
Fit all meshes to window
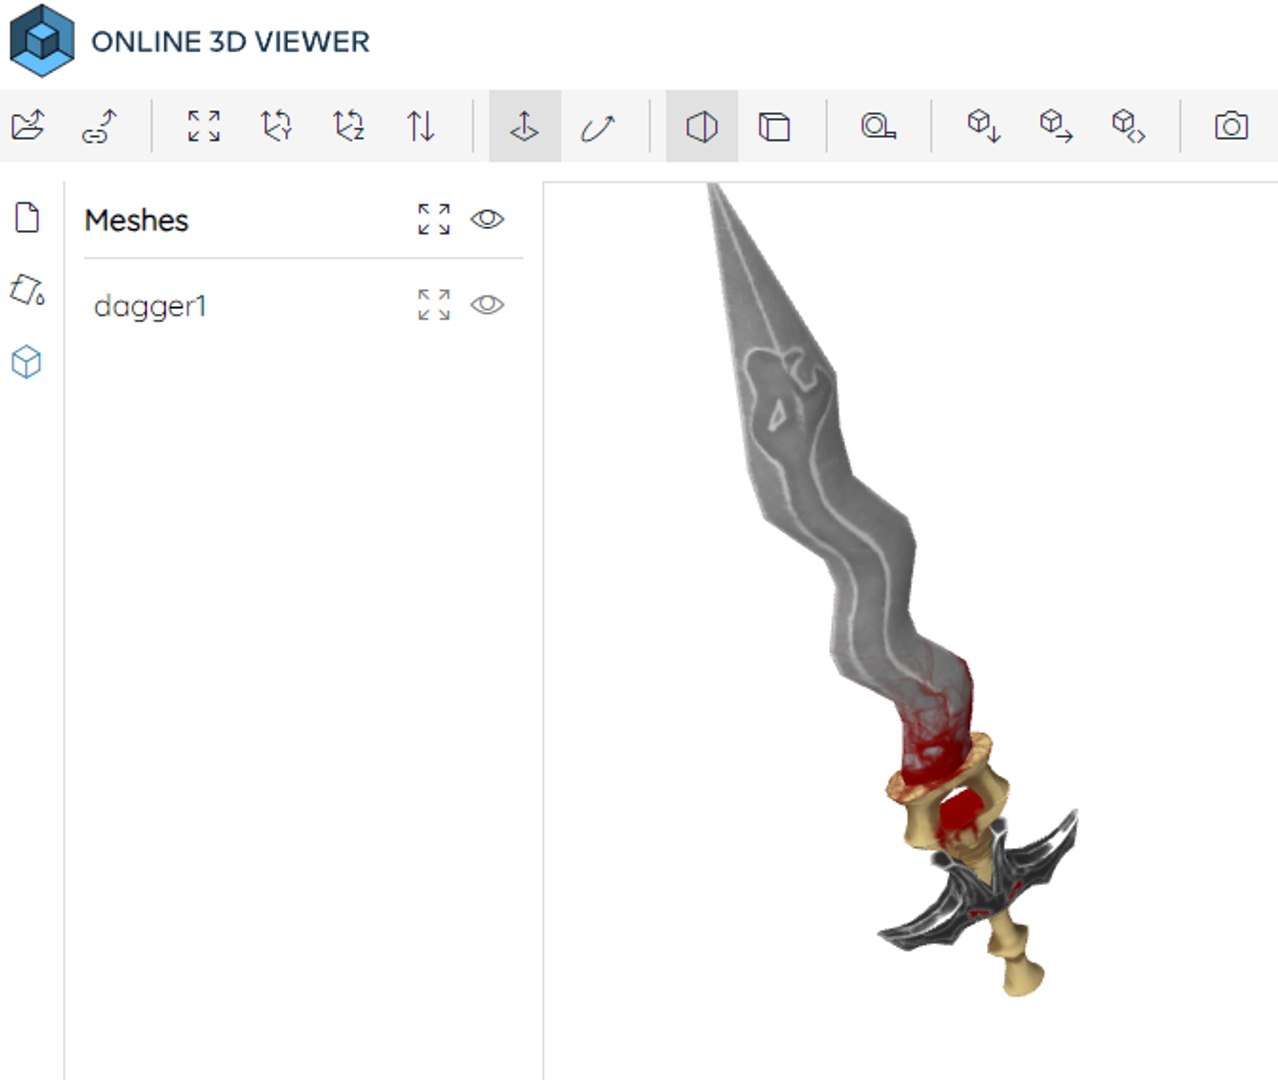(434, 219)
